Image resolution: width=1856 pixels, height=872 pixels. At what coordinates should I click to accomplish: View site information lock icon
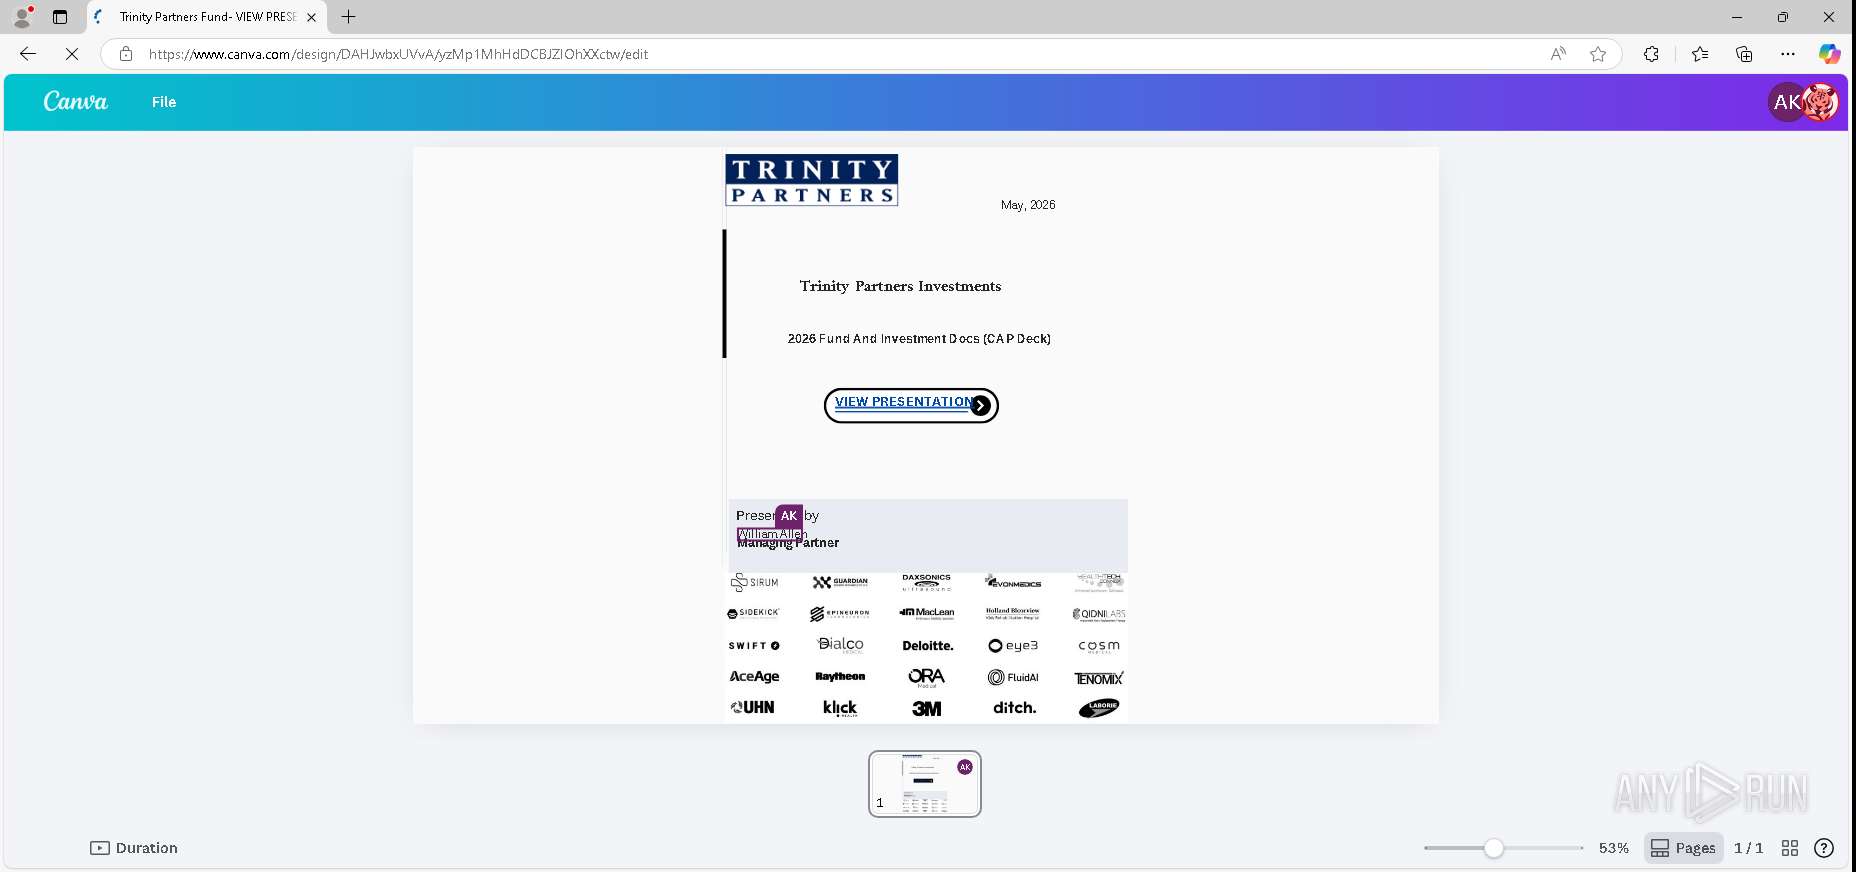point(125,54)
